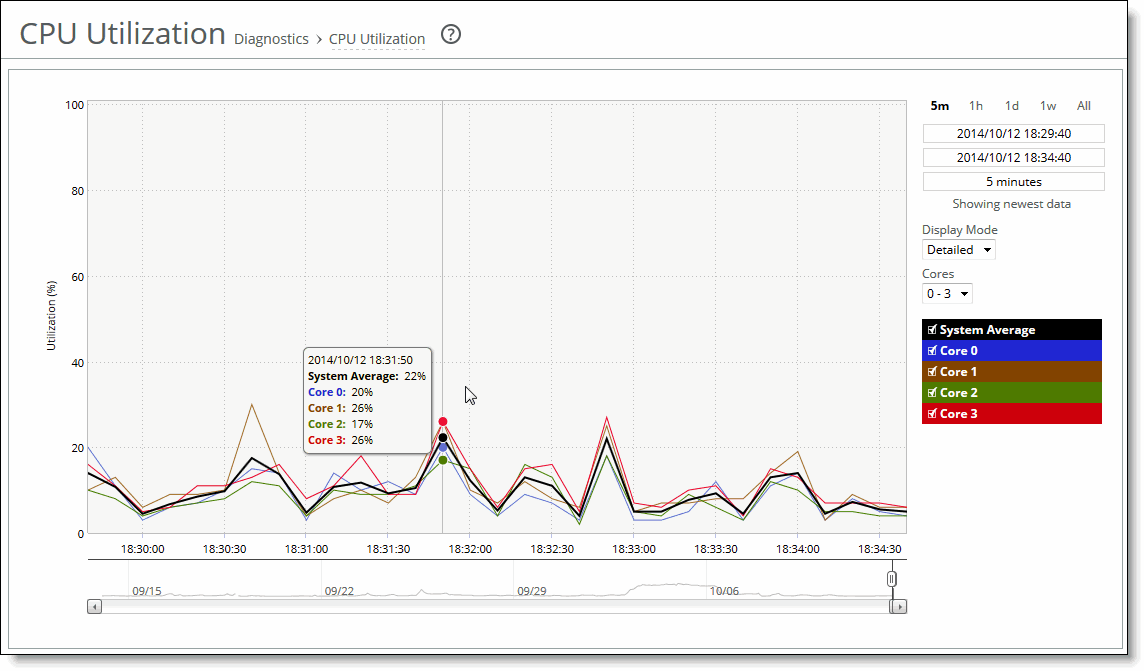
Task: Select the 1d time range tab
Action: [1011, 105]
